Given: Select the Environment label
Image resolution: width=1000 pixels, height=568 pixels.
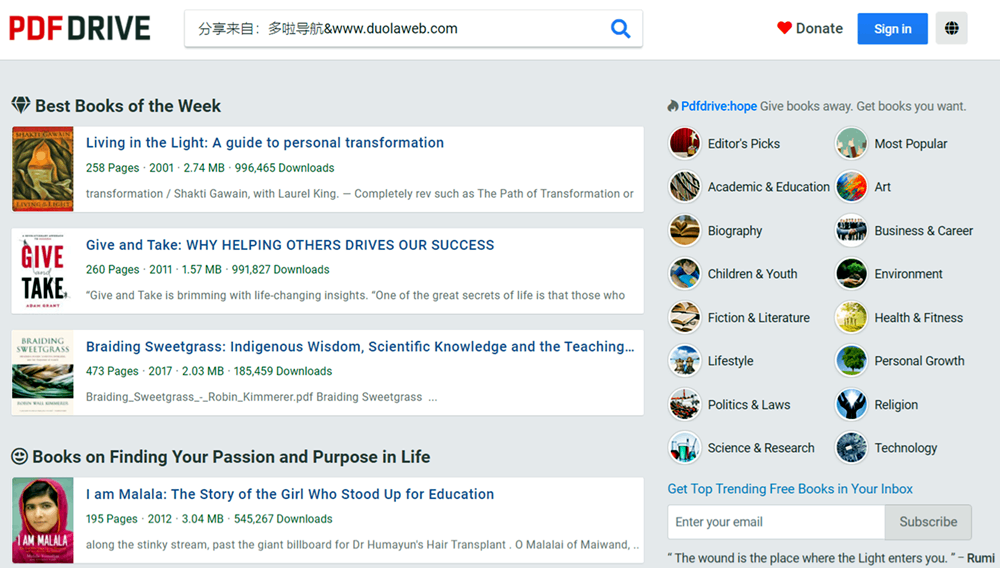Looking at the screenshot, I should click(x=908, y=273).
